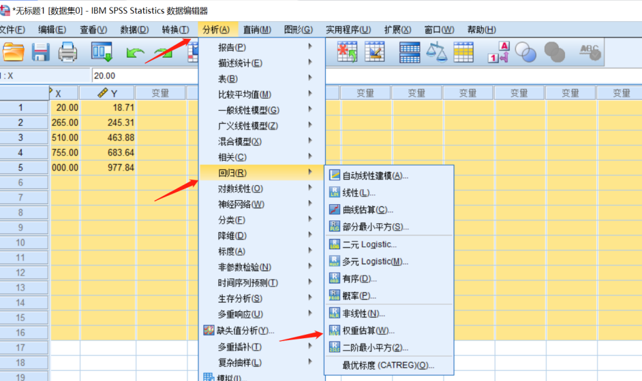This screenshot has width=642, height=381.
Task: Select cell with value 463.88
Action: (x=108, y=138)
